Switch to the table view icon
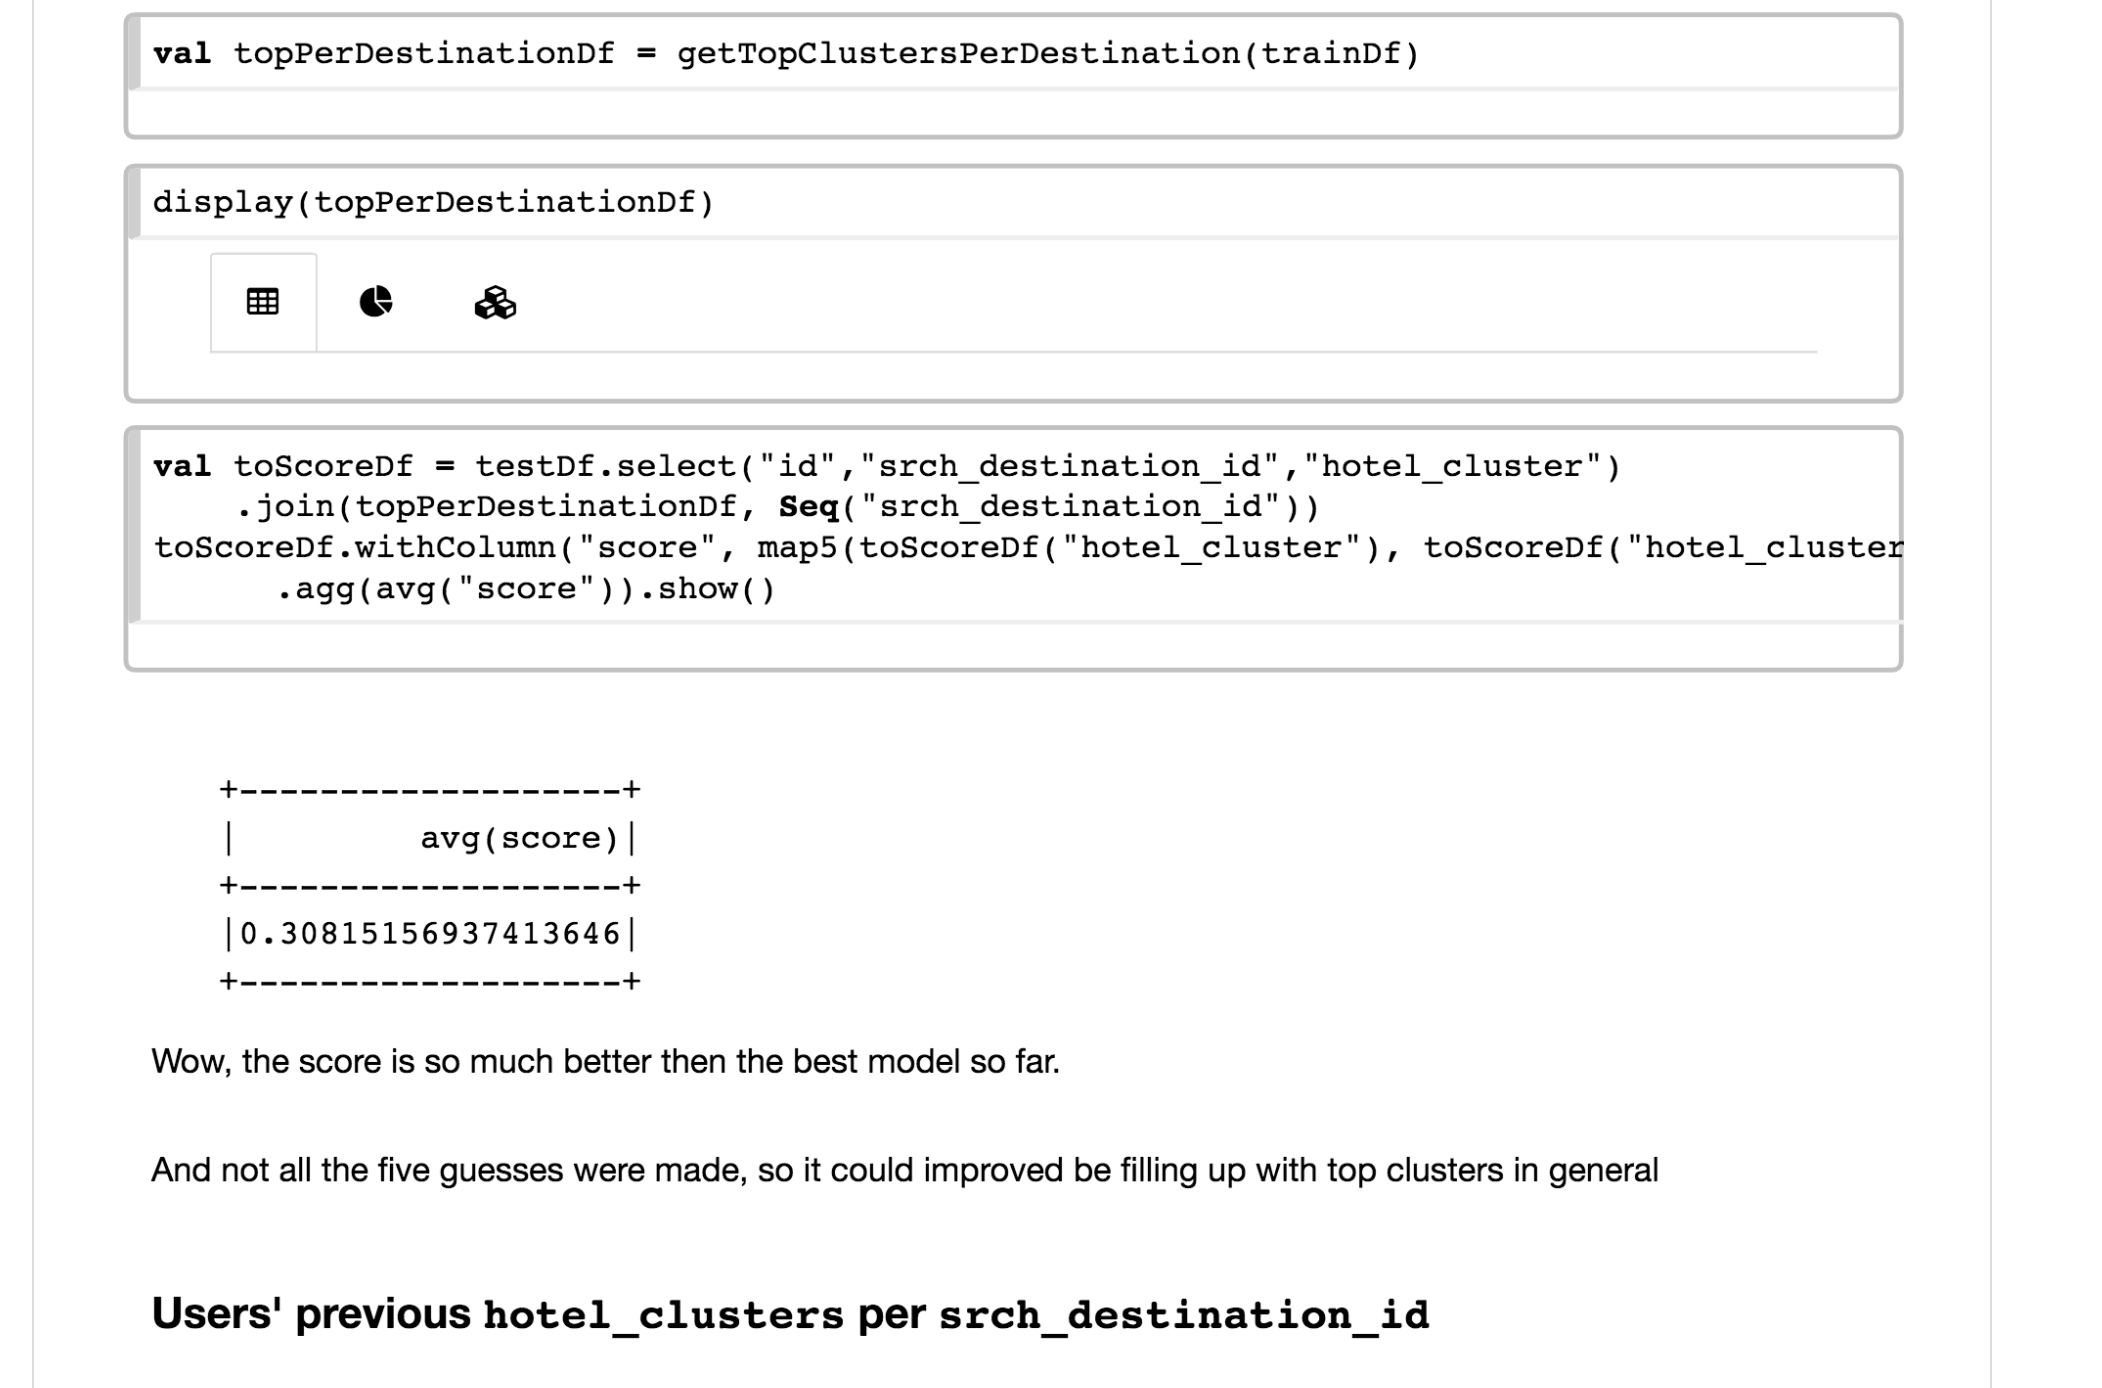Screen dimensions: 2102x1388 263,302
